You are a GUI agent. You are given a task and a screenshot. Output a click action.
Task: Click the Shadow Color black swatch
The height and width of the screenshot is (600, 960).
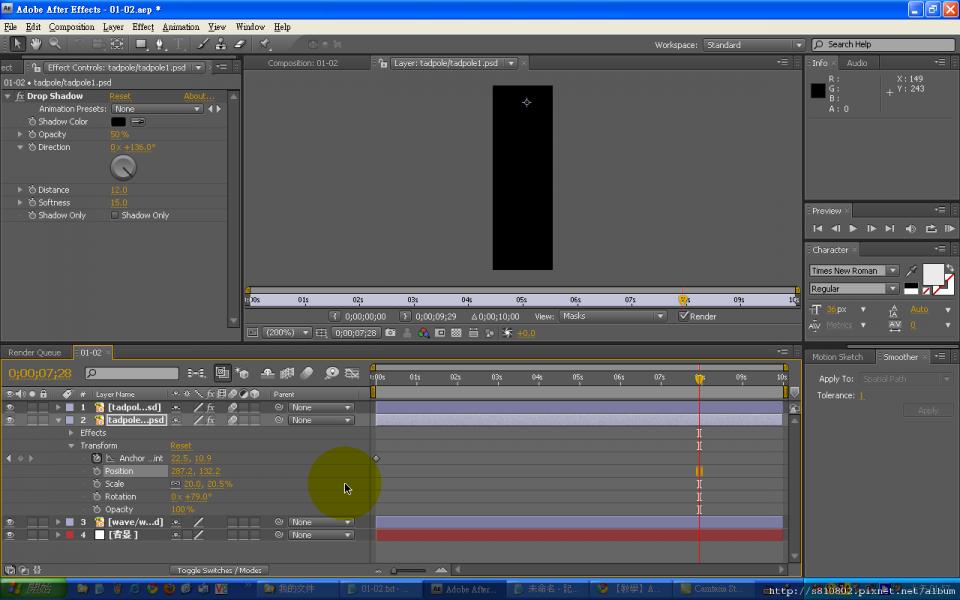[118, 122]
